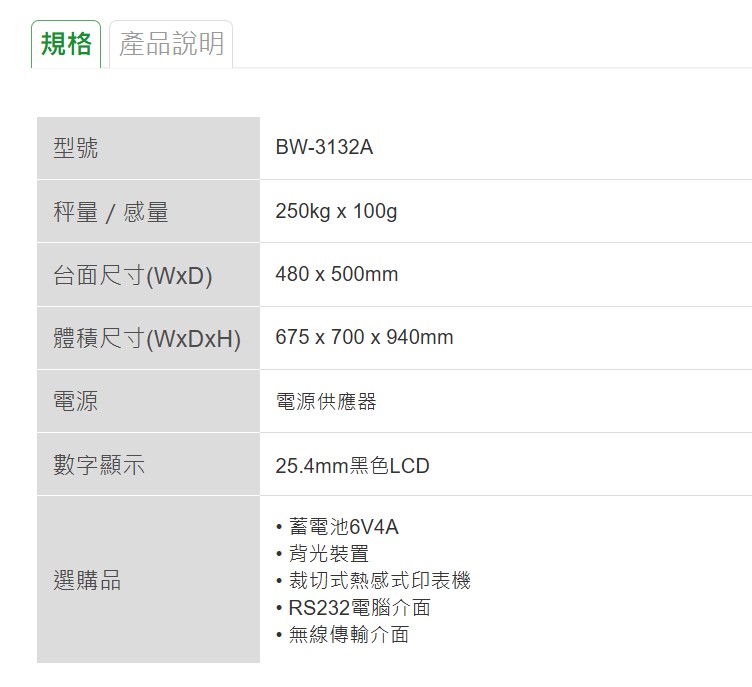Open the 產品說明 tab
The width and height of the screenshot is (752, 687).
pyautogui.click(x=171, y=44)
